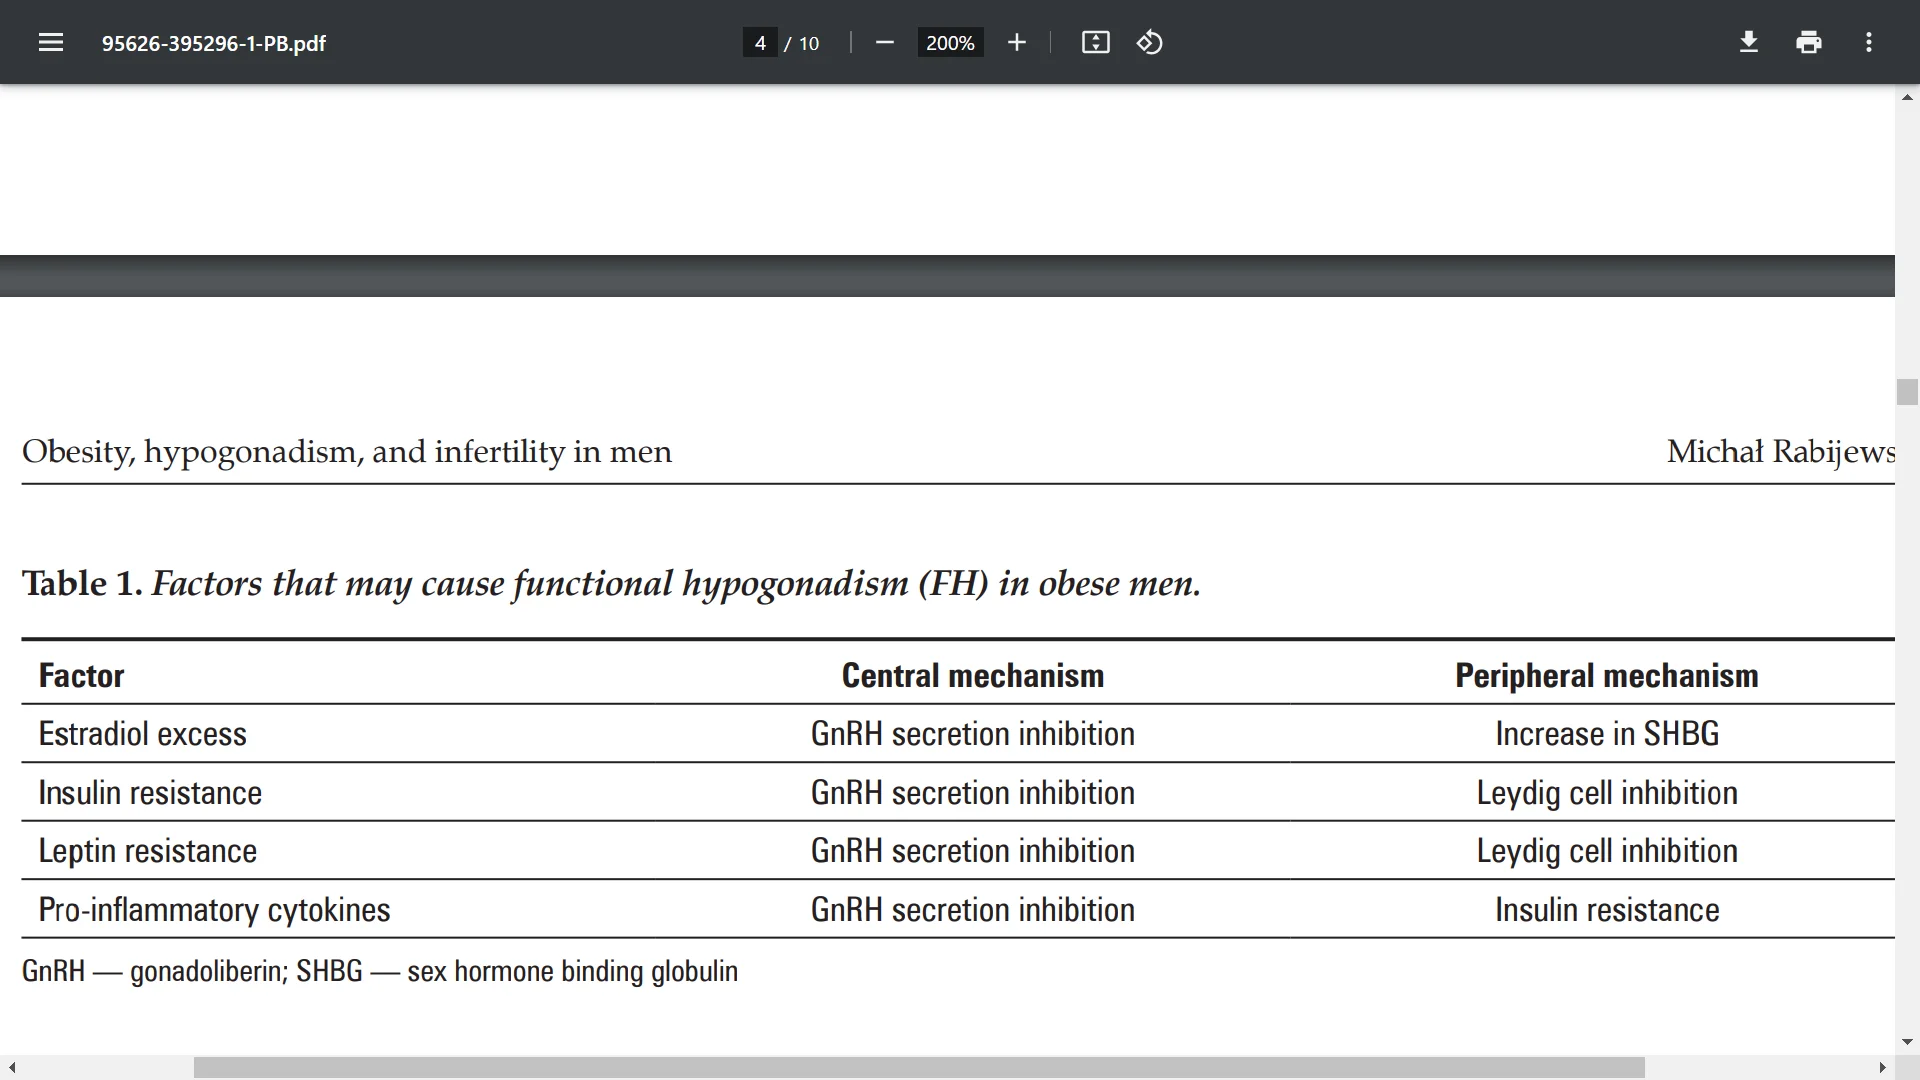Download the PDF file
This screenshot has width=1920, height=1080.
point(1749,42)
